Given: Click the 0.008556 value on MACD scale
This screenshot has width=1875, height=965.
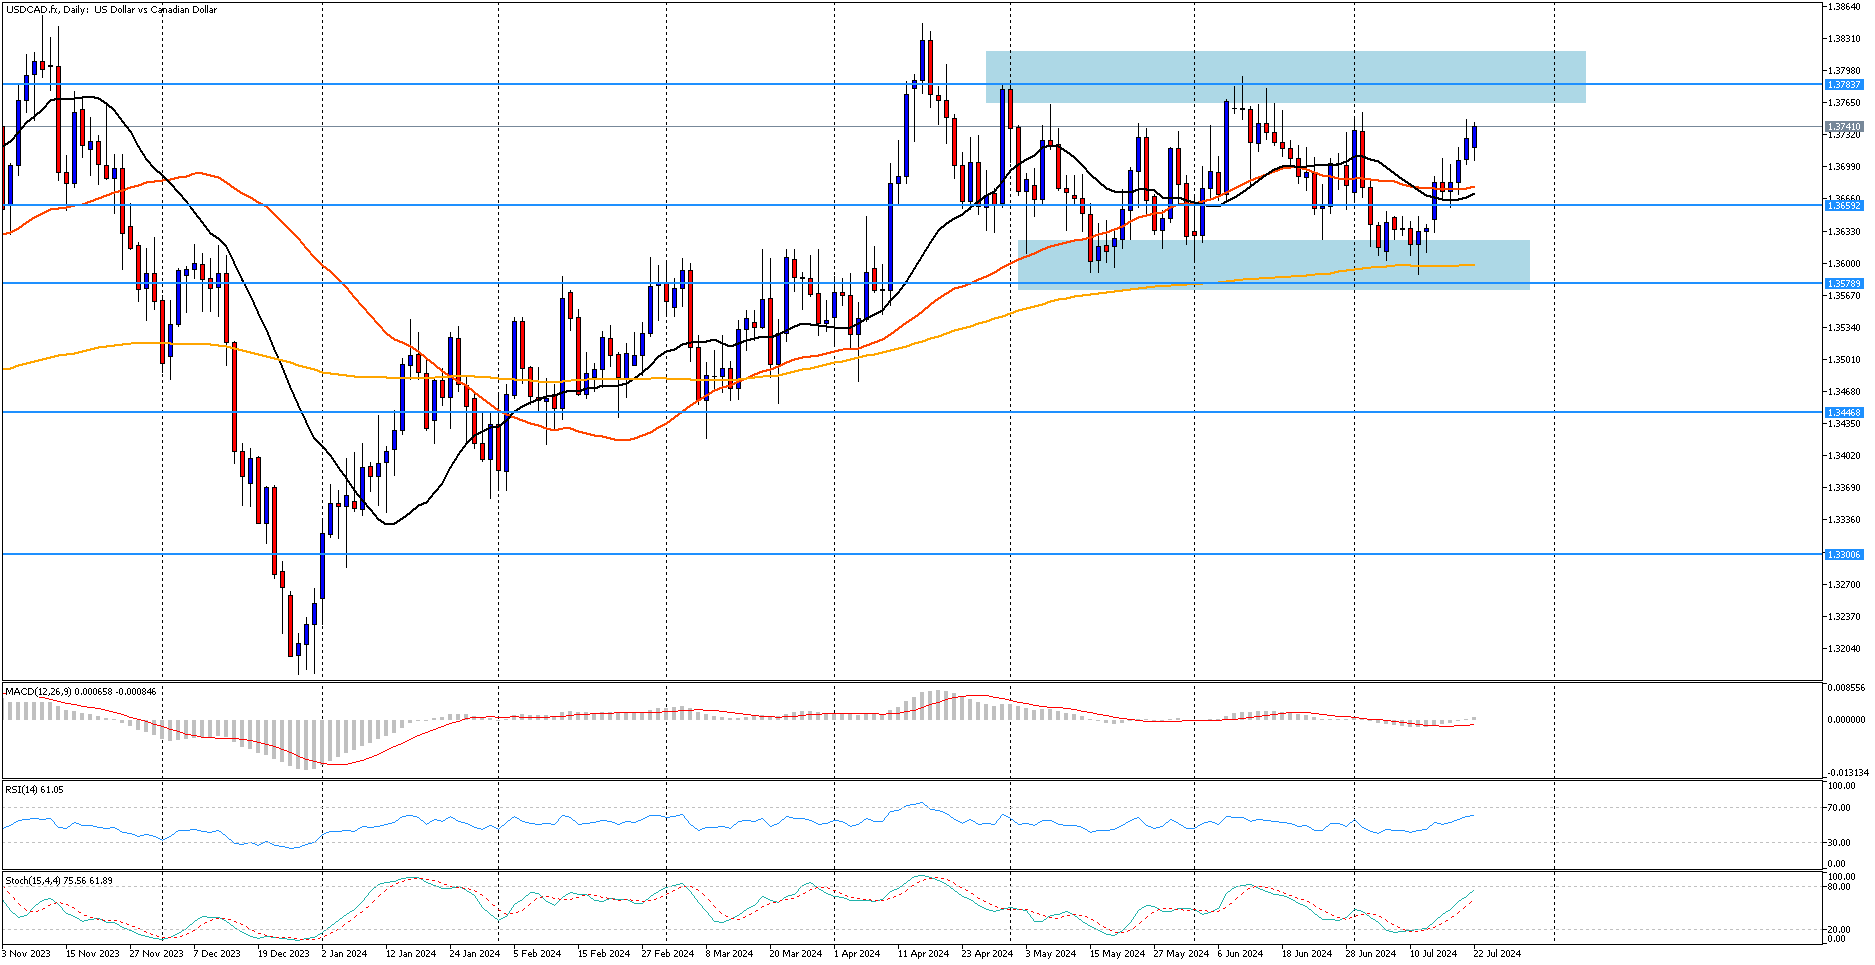Looking at the screenshot, I should [x=1846, y=688].
